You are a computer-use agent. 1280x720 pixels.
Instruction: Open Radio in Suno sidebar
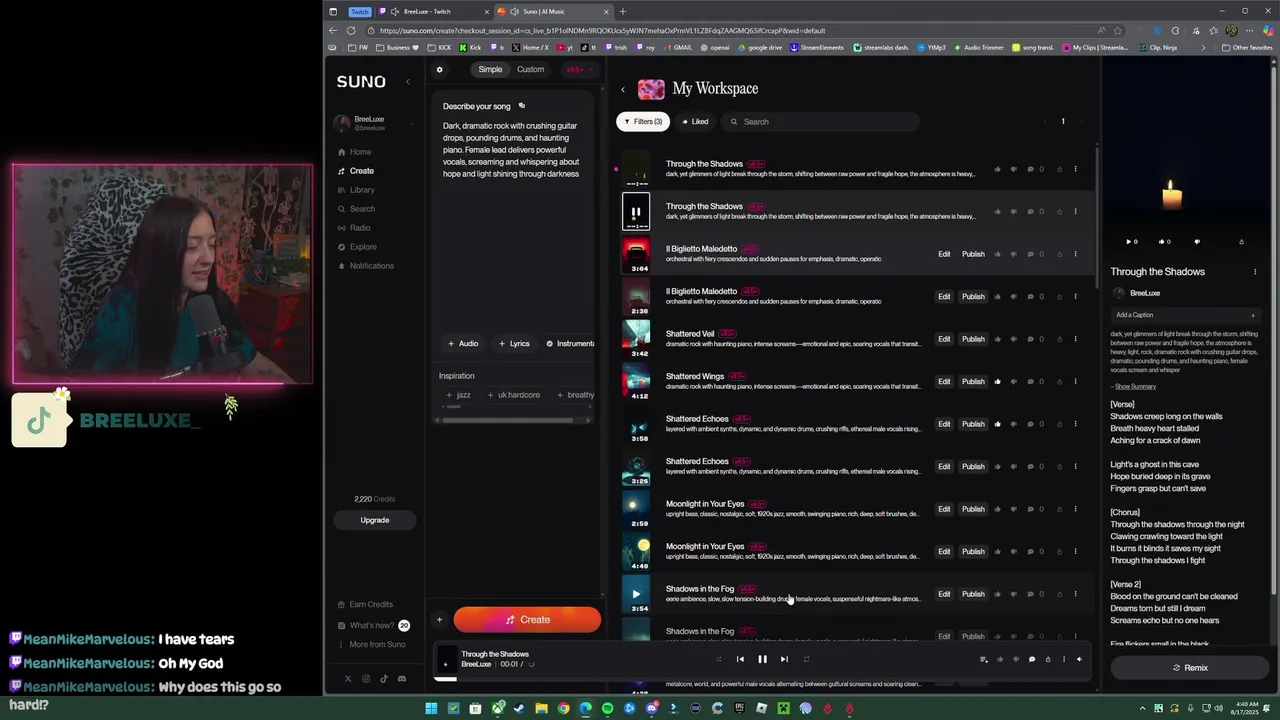pos(355,228)
